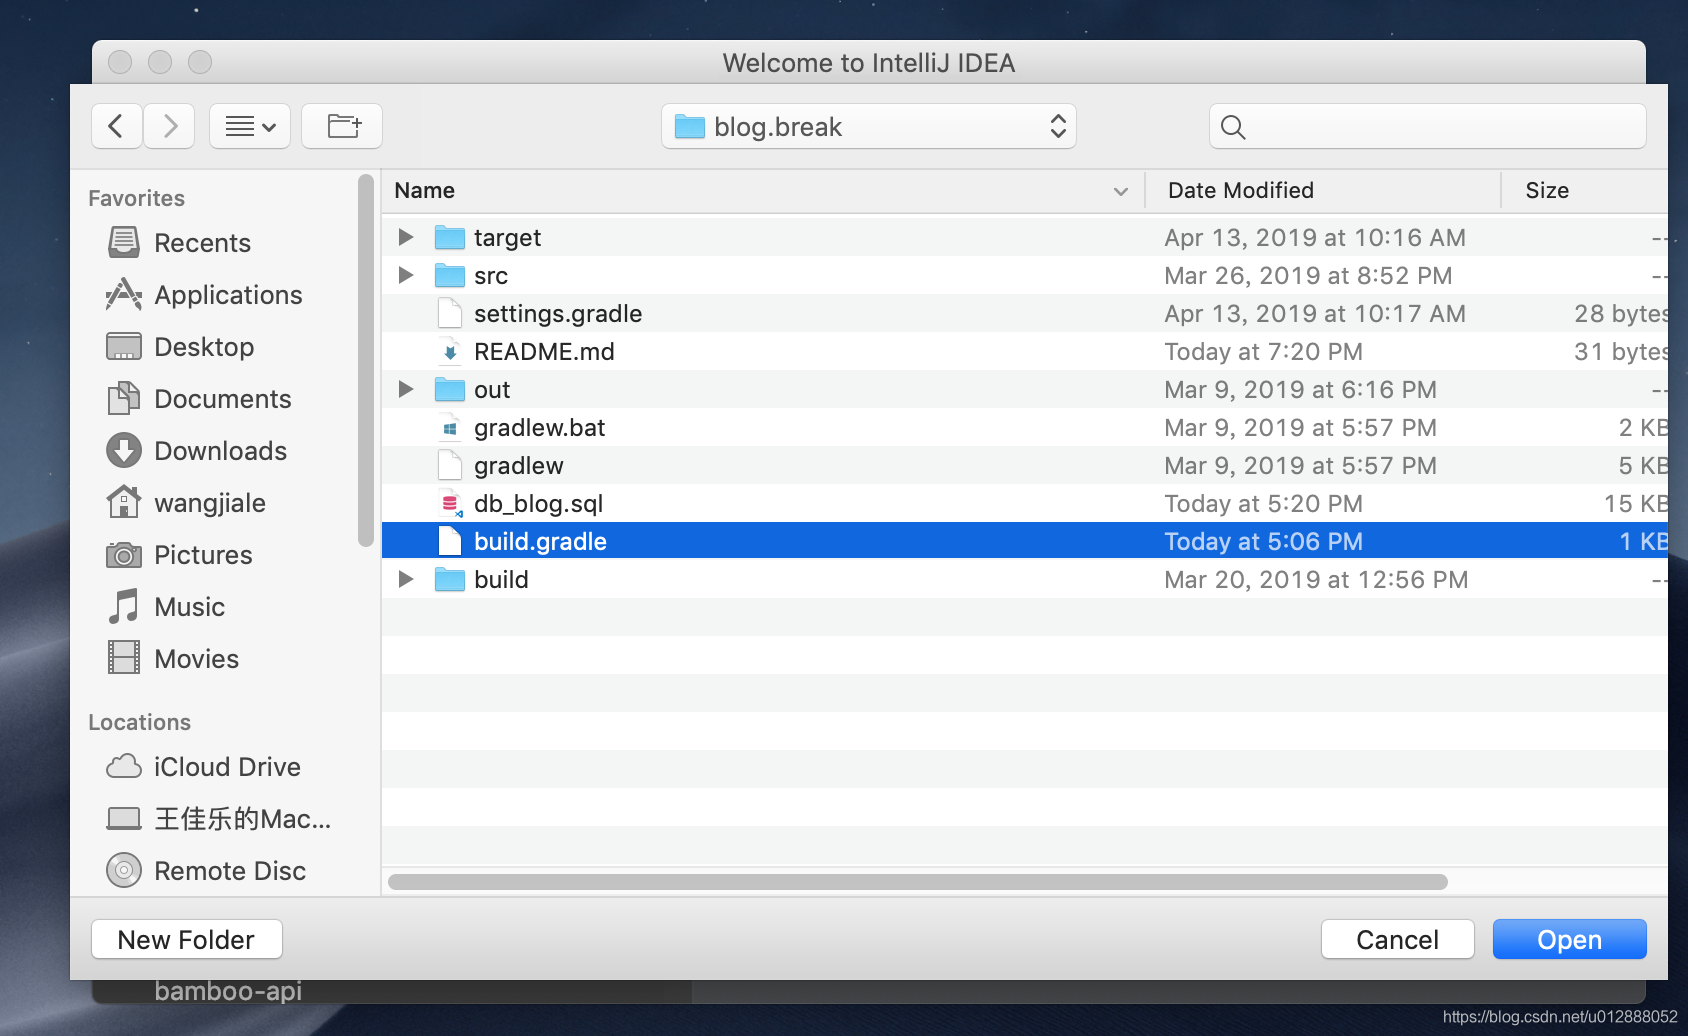The height and width of the screenshot is (1036, 1688).
Task: Click the new folder toolbar icon
Action: pyautogui.click(x=342, y=126)
